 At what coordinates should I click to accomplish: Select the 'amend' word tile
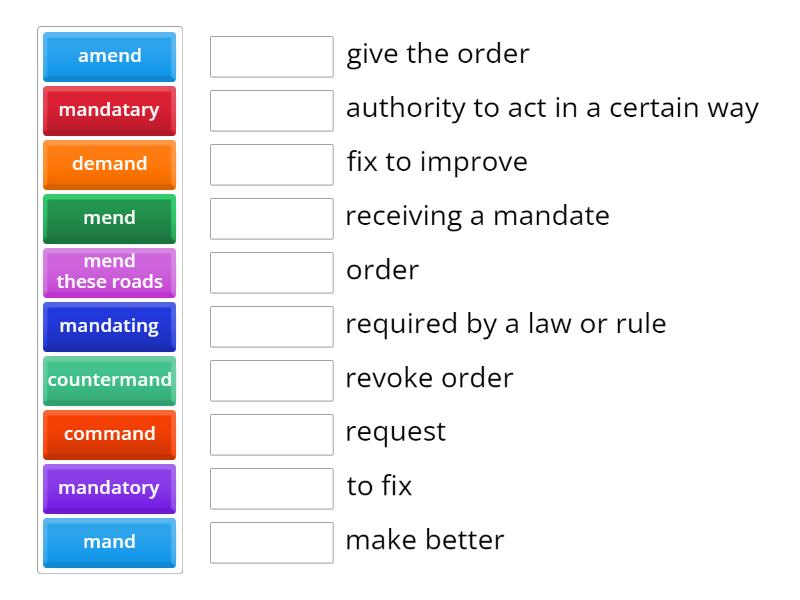(109, 57)
